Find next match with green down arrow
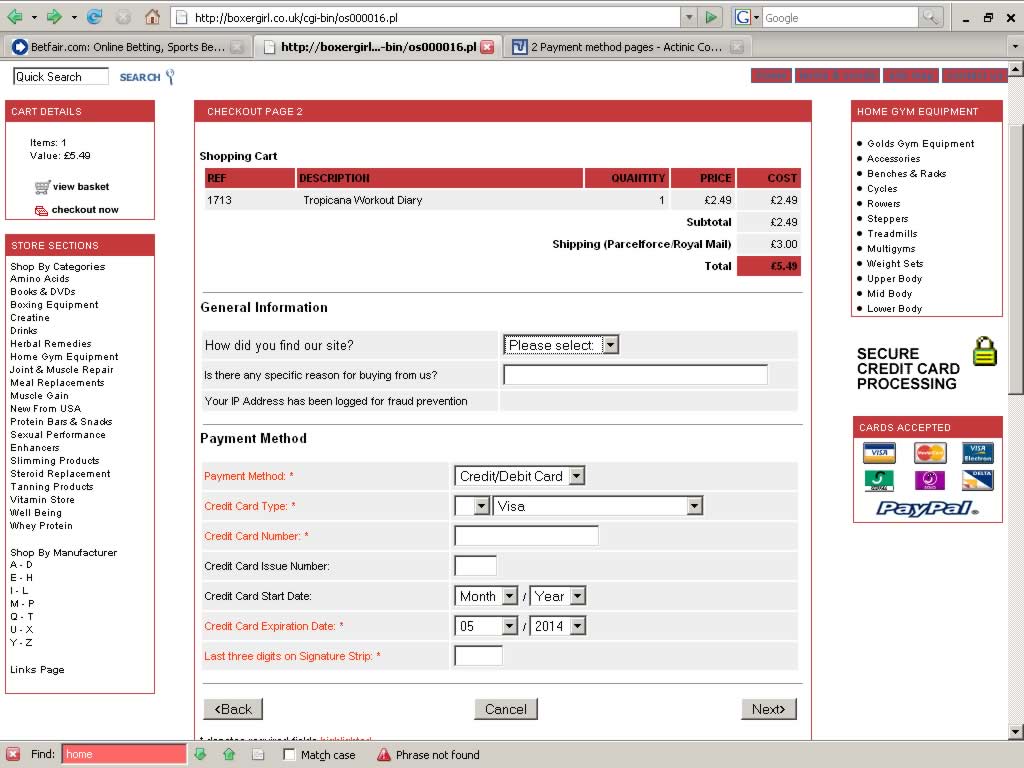1024x768 pixels. [200, 754]
